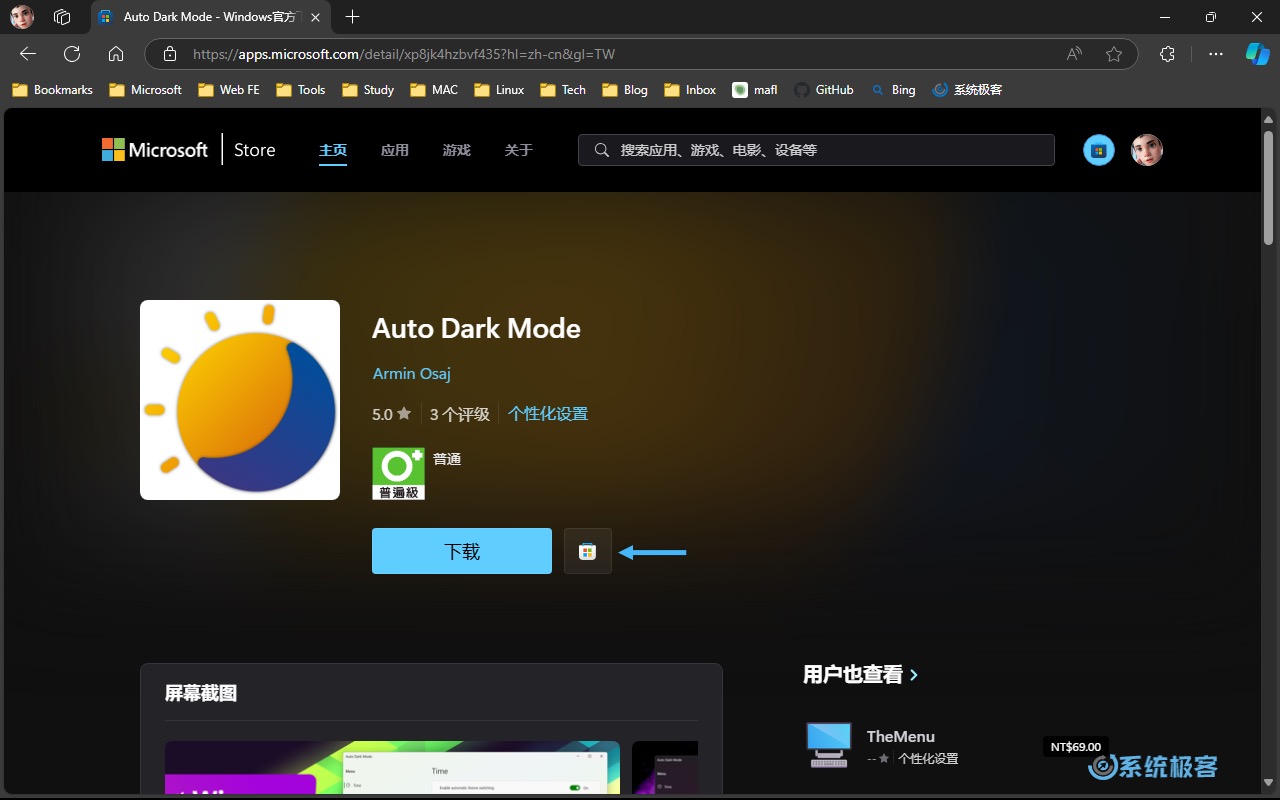Open developer Armin Osaj link

(x=412, y=373)
